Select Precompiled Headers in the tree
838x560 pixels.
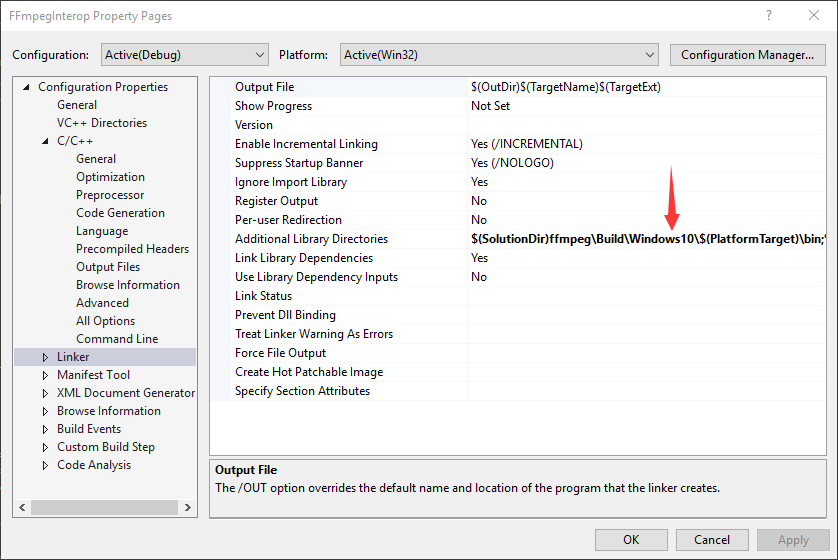133,249
